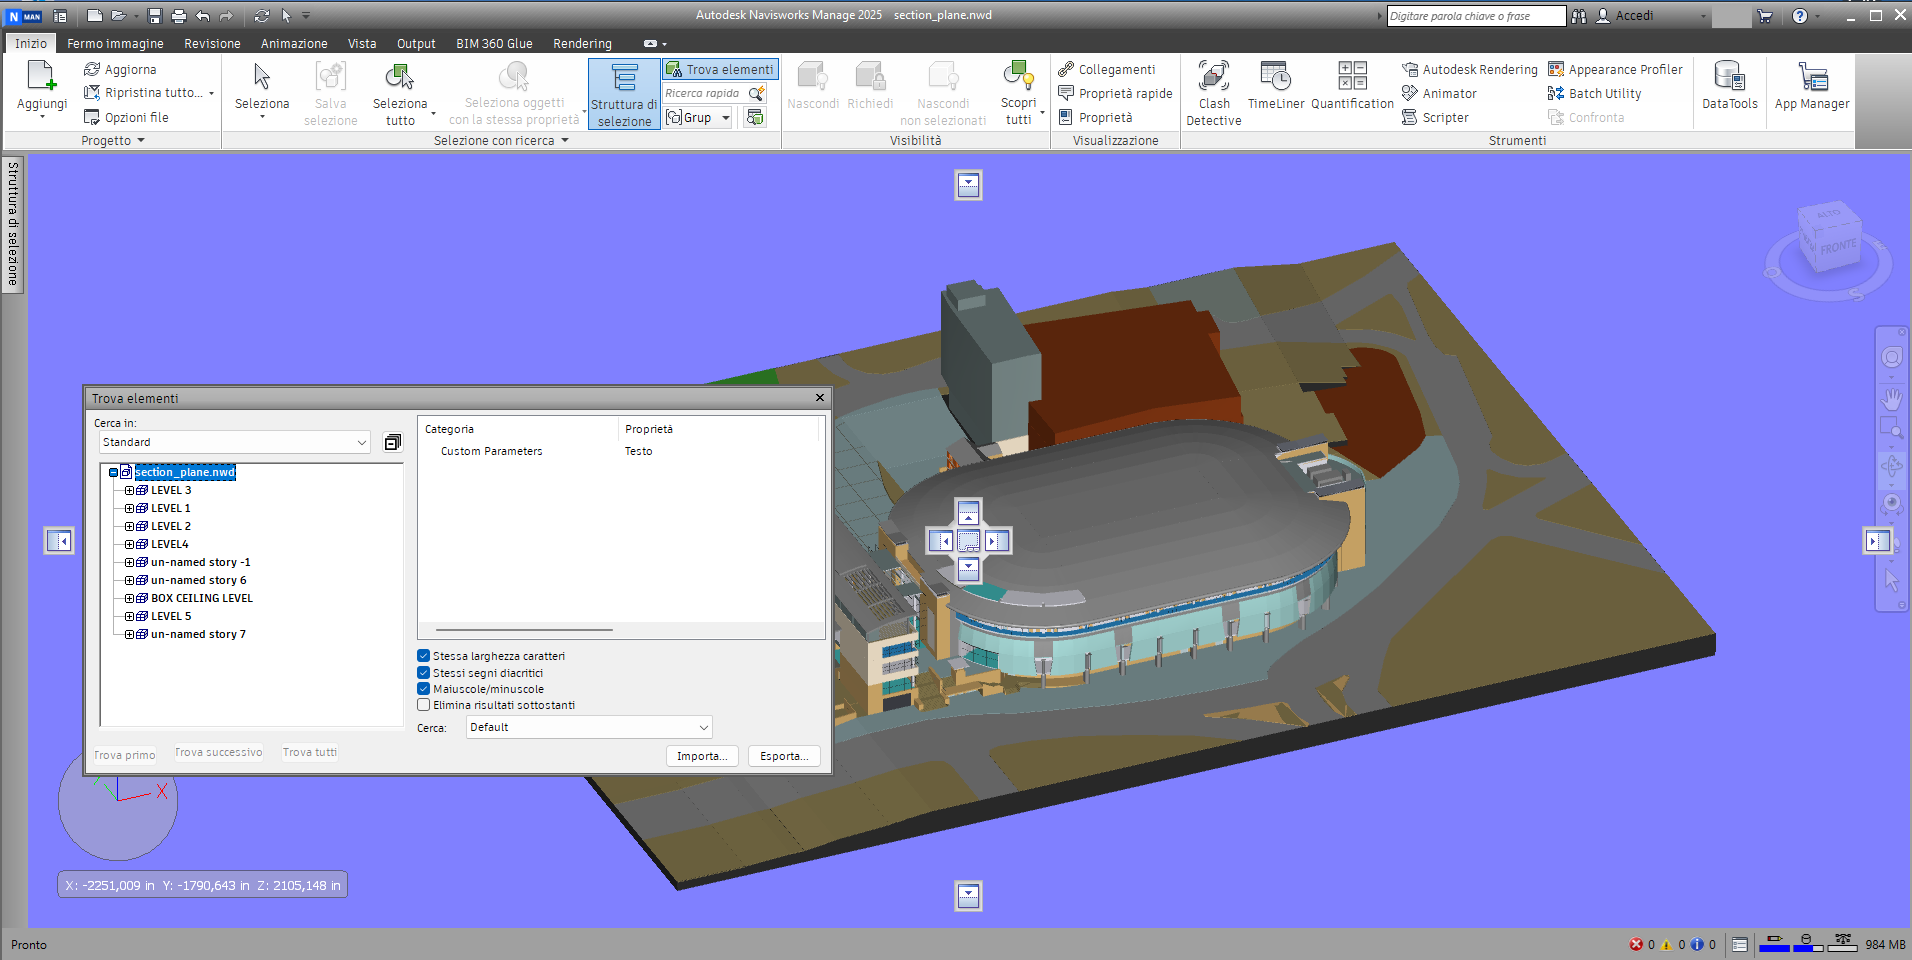Expand the LEVEL 1 tree node
This screenshot has width=1912, height=960.
pyautogui.click(x=129, y=508)
